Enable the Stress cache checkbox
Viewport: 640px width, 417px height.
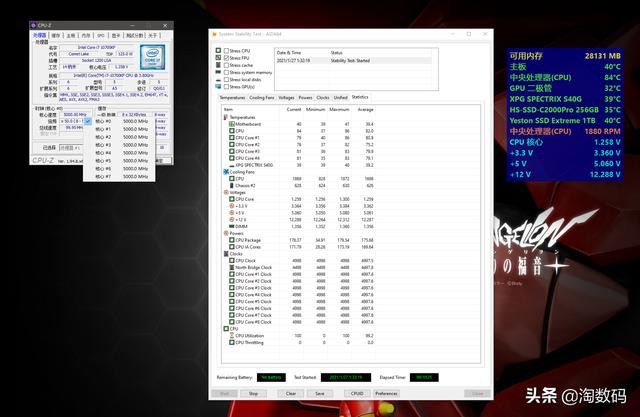[x=226, y=65]
